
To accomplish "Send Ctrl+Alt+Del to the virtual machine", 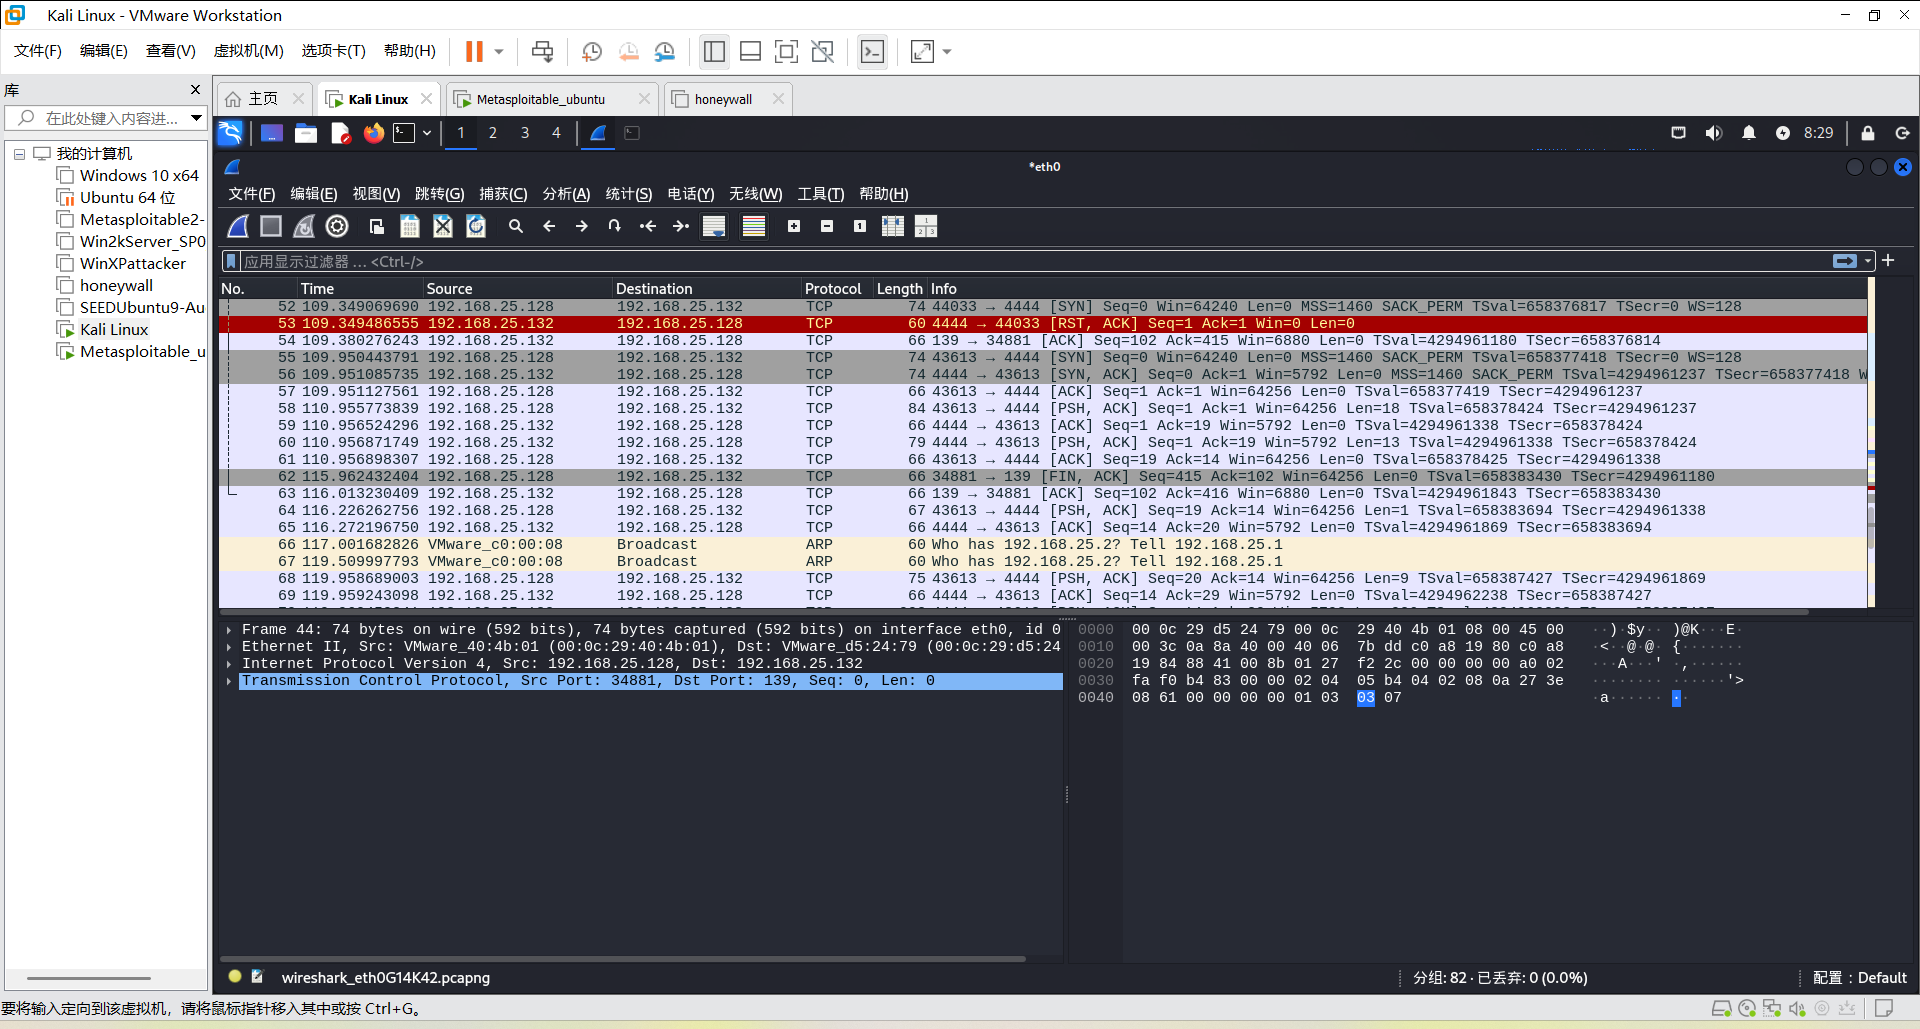I will point(542,51).
